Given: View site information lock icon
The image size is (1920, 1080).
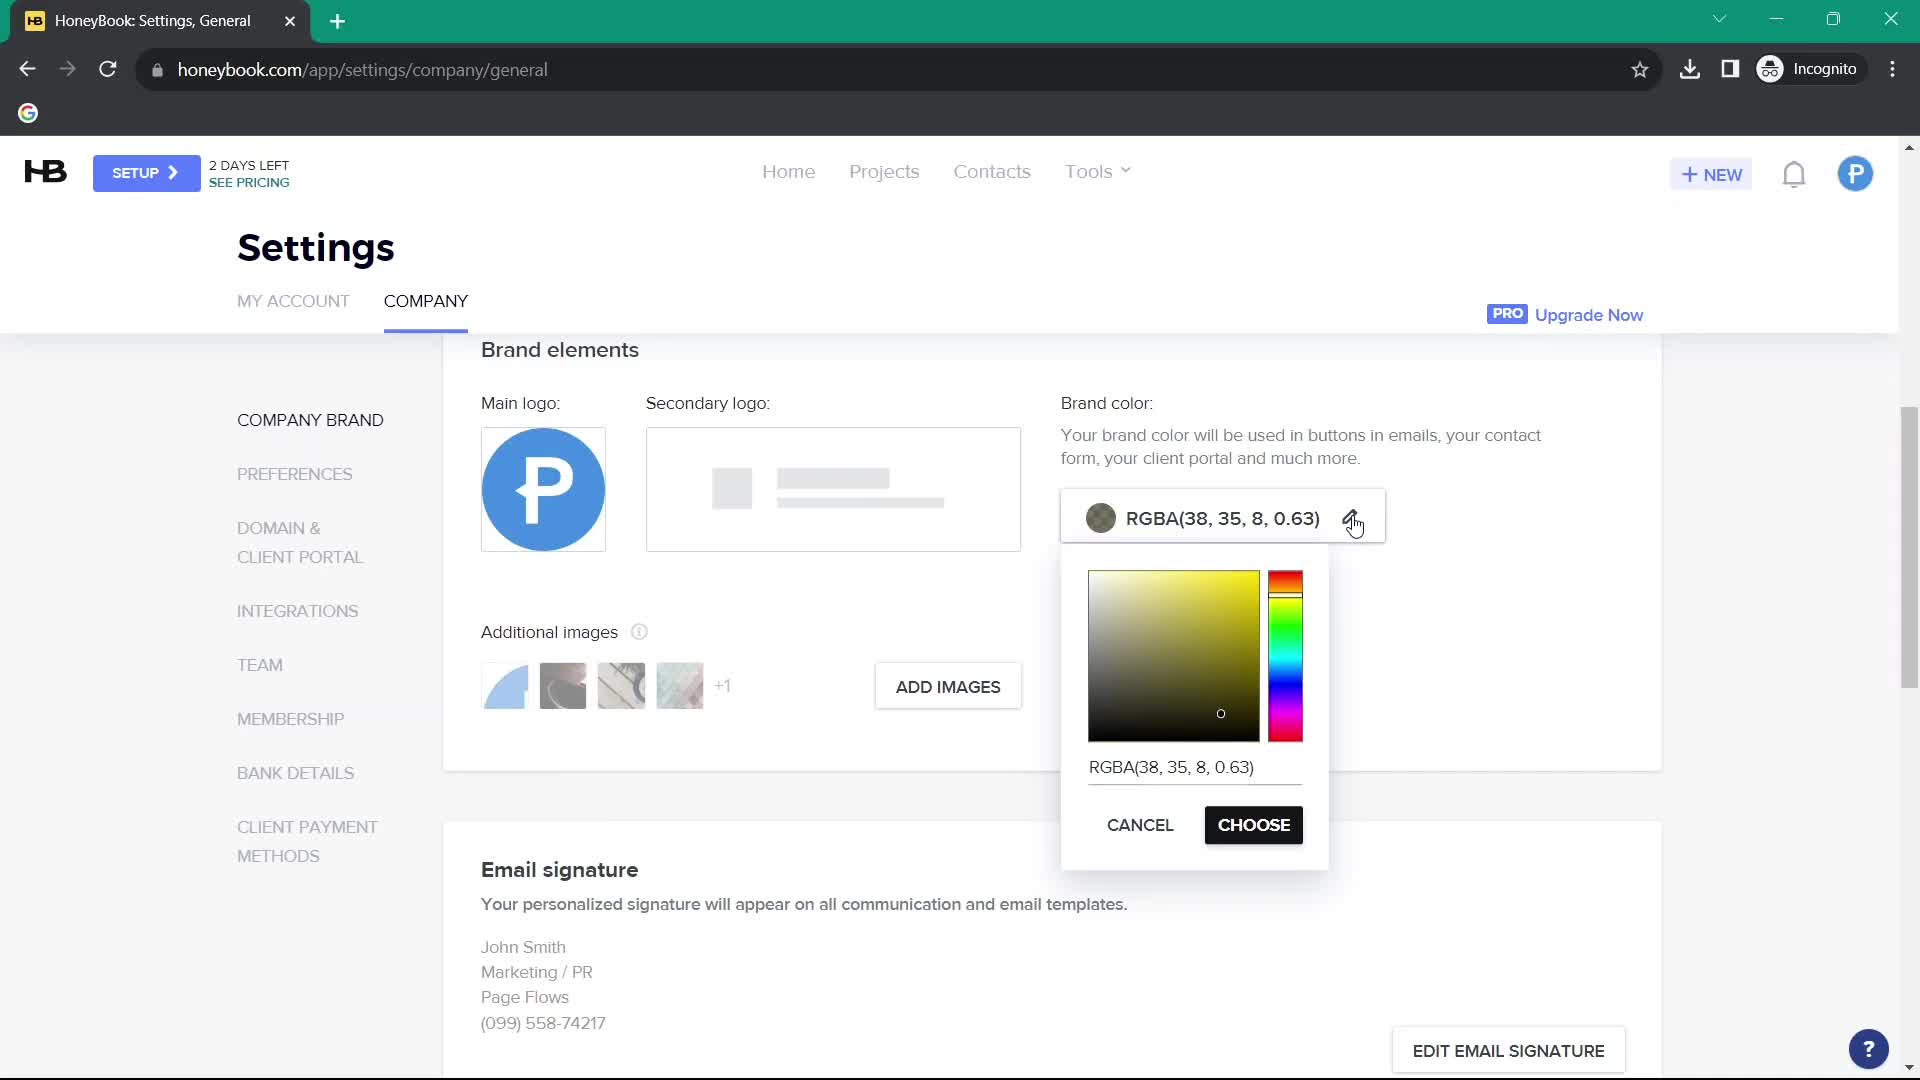Looking at the screenshot, I should point(157,70).
